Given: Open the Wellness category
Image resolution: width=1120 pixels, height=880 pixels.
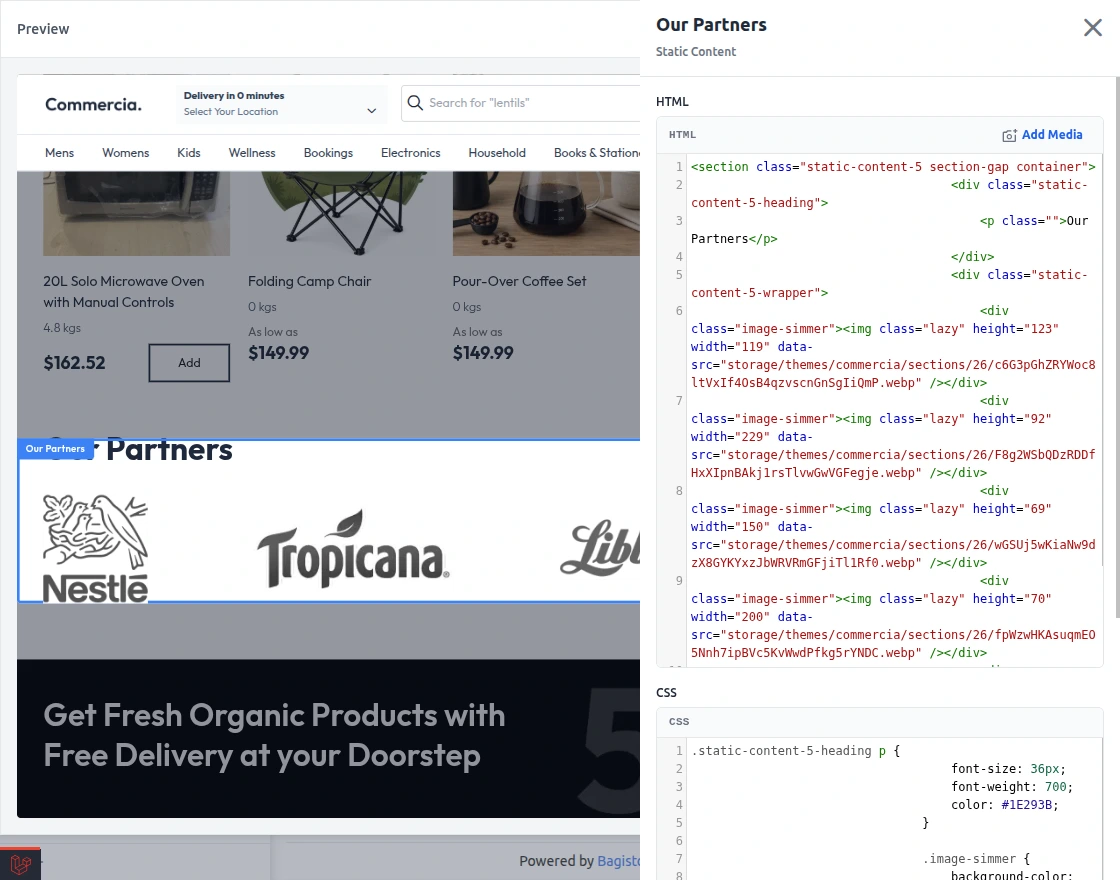Looking at the screenshot, I should pyautogui.click(x=251, y=153).
